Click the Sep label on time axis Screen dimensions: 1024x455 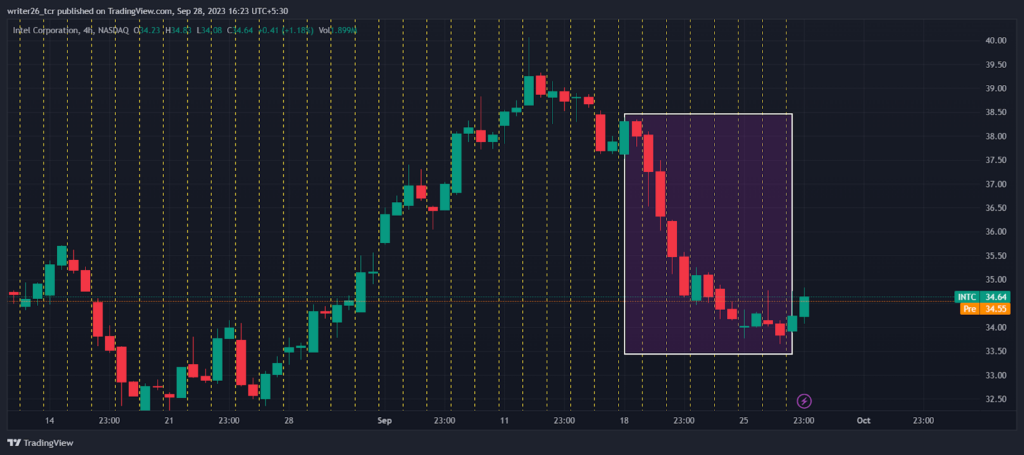384,421
